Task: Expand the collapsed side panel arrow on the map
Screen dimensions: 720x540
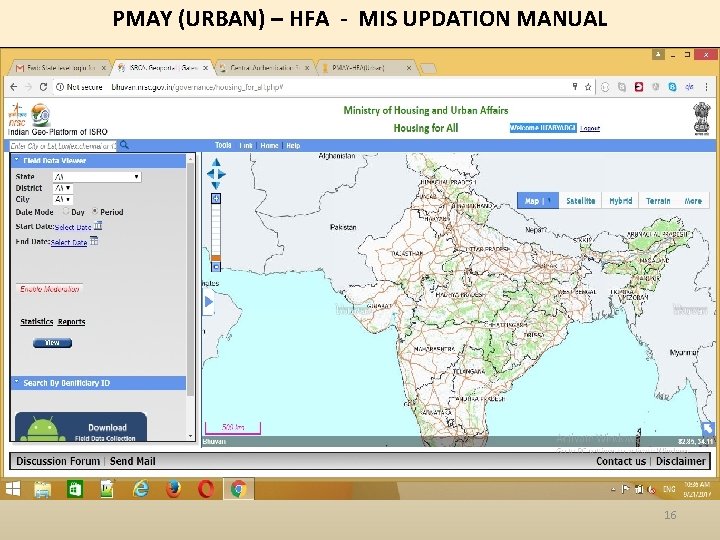Action: point(208,302)
